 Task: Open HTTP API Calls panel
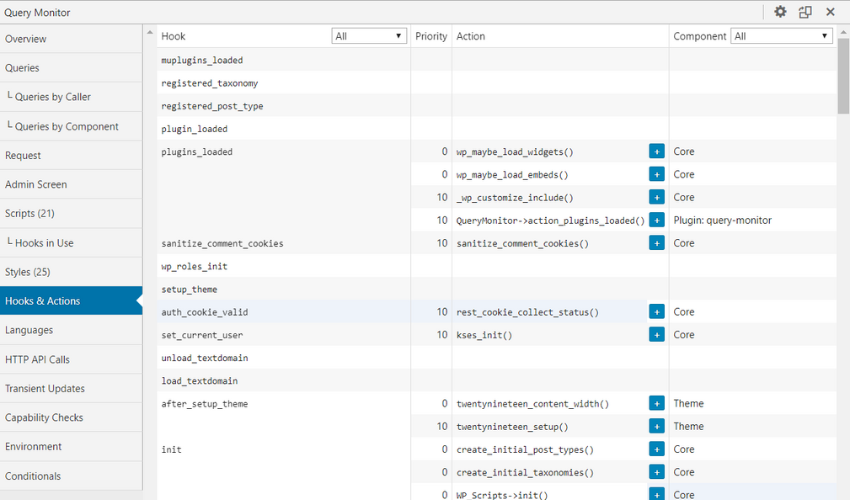coord(71,360)
